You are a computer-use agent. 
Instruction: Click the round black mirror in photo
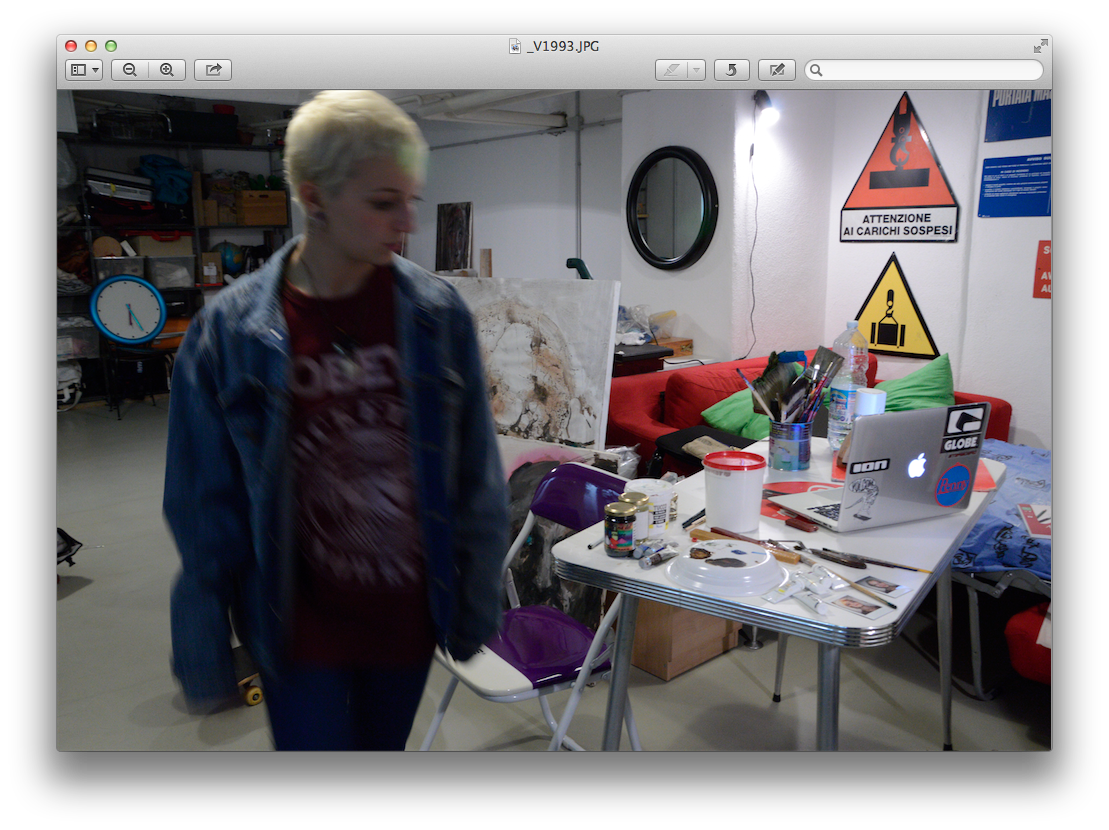click(672, 208)
